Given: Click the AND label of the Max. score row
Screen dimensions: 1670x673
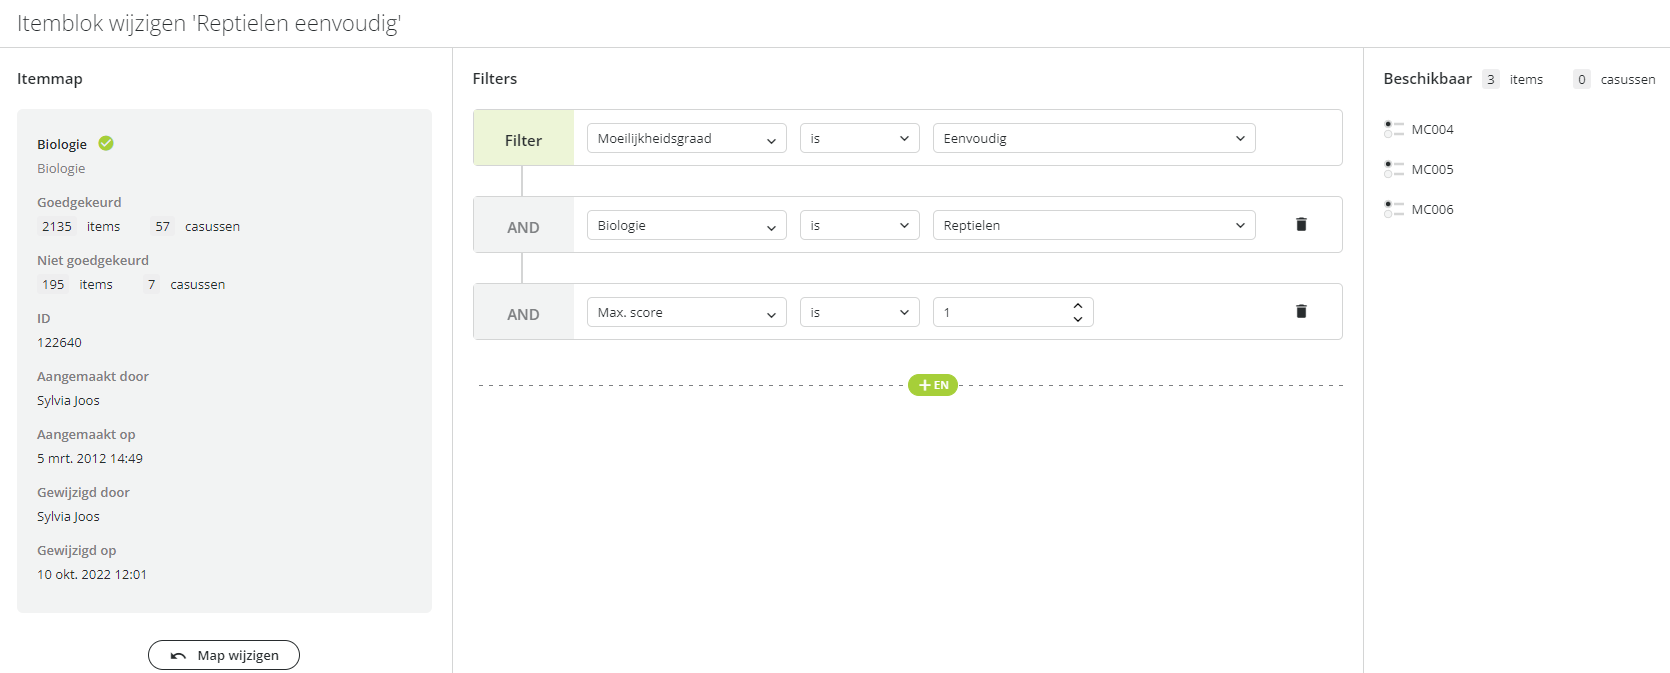Looking at the screenshot, I should 523,314.
